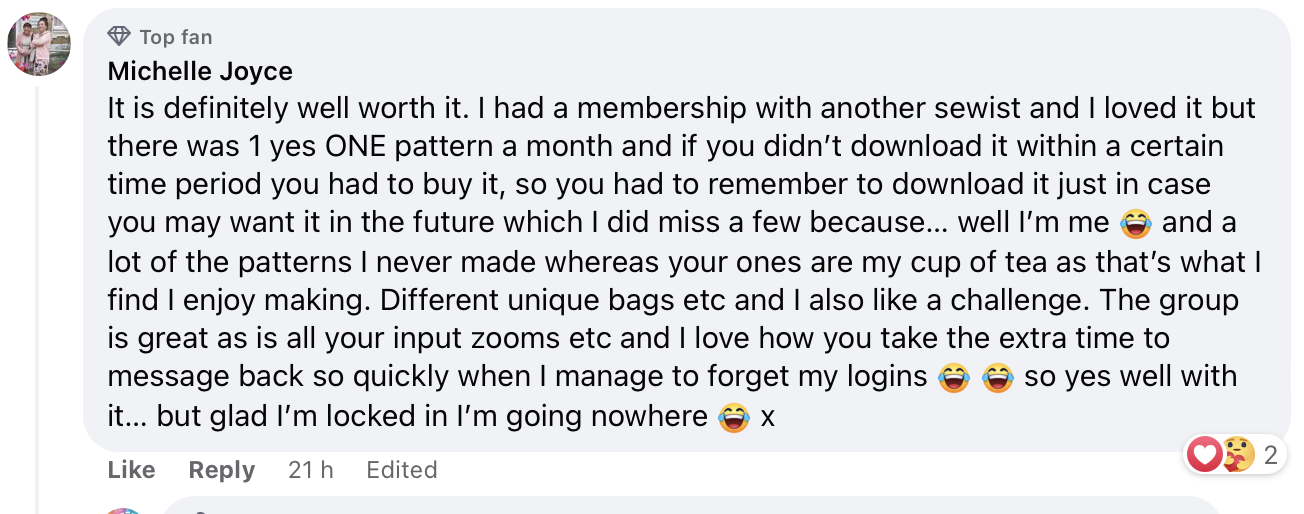Click the laughing emoji after "well I'm me"

1135,224
